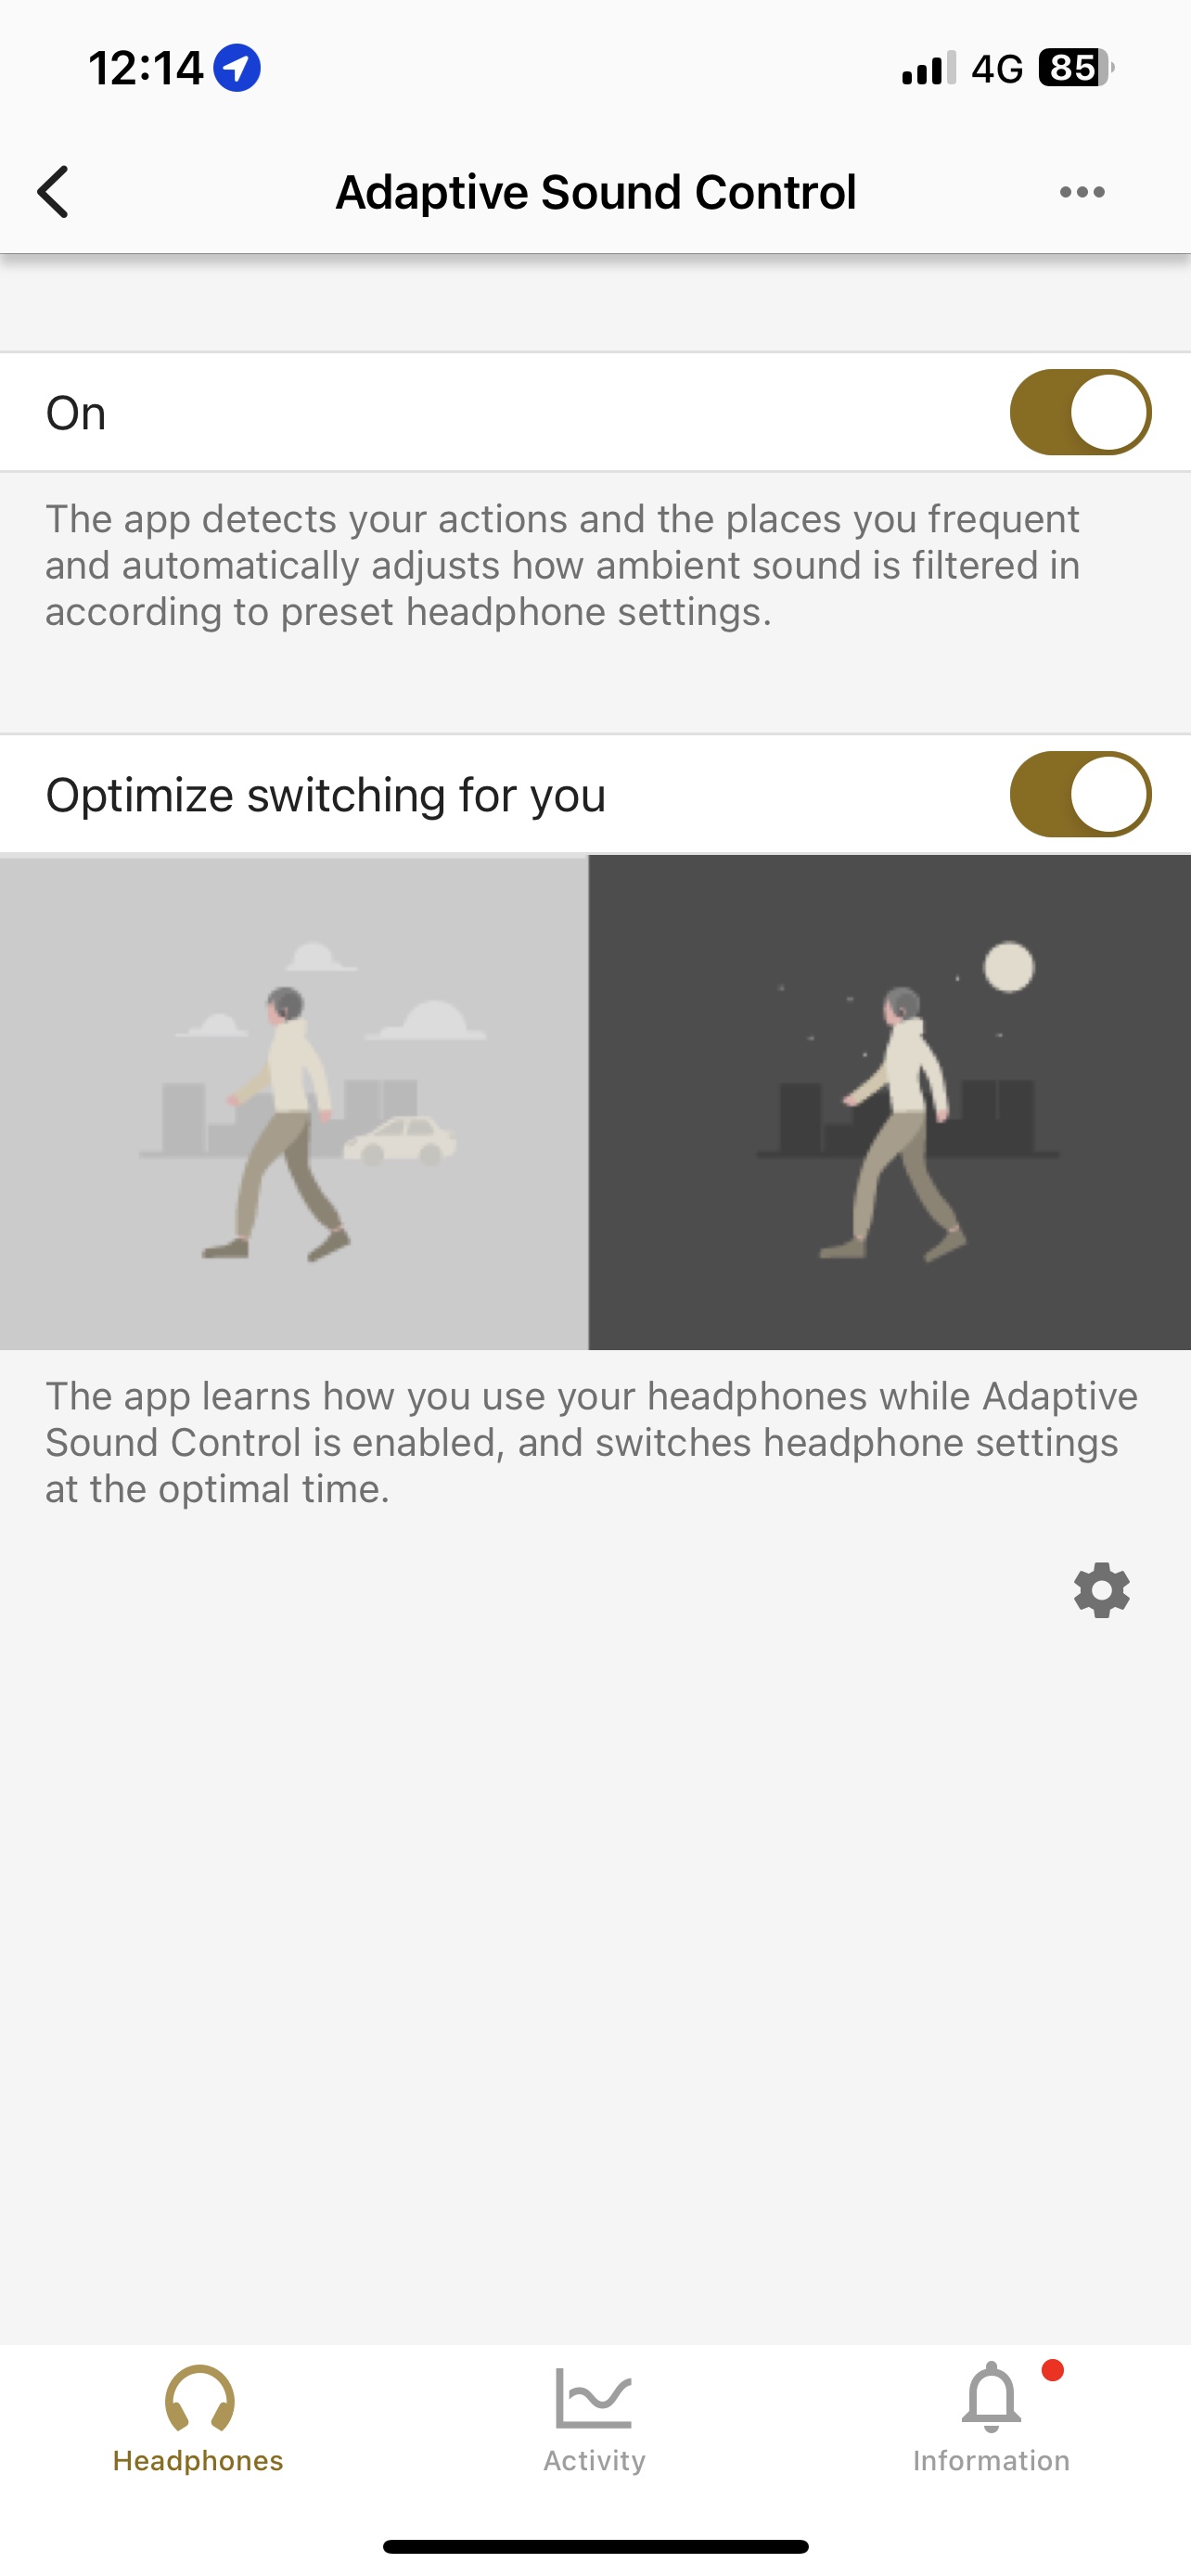The image size is (1191, 2576).
Task: Disable the Optimize switching for you toggle
Action: (1080, 794)
